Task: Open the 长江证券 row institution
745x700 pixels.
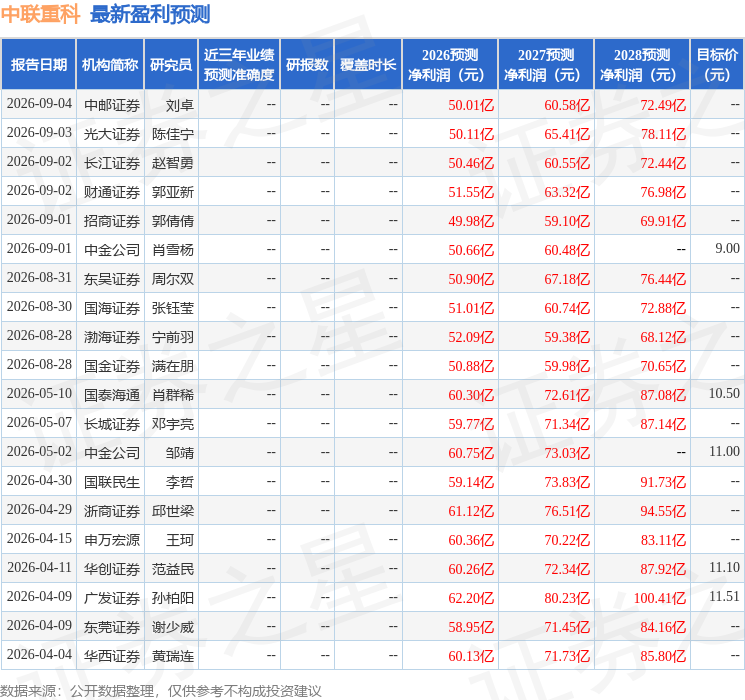Action: pyautogui.click(x=112, y=163)
